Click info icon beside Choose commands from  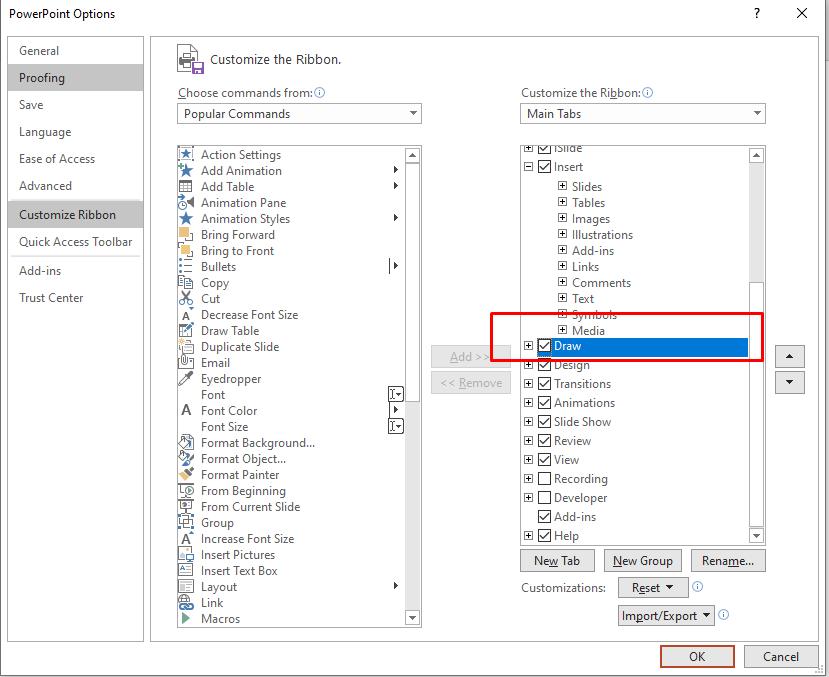click(320, 93)
